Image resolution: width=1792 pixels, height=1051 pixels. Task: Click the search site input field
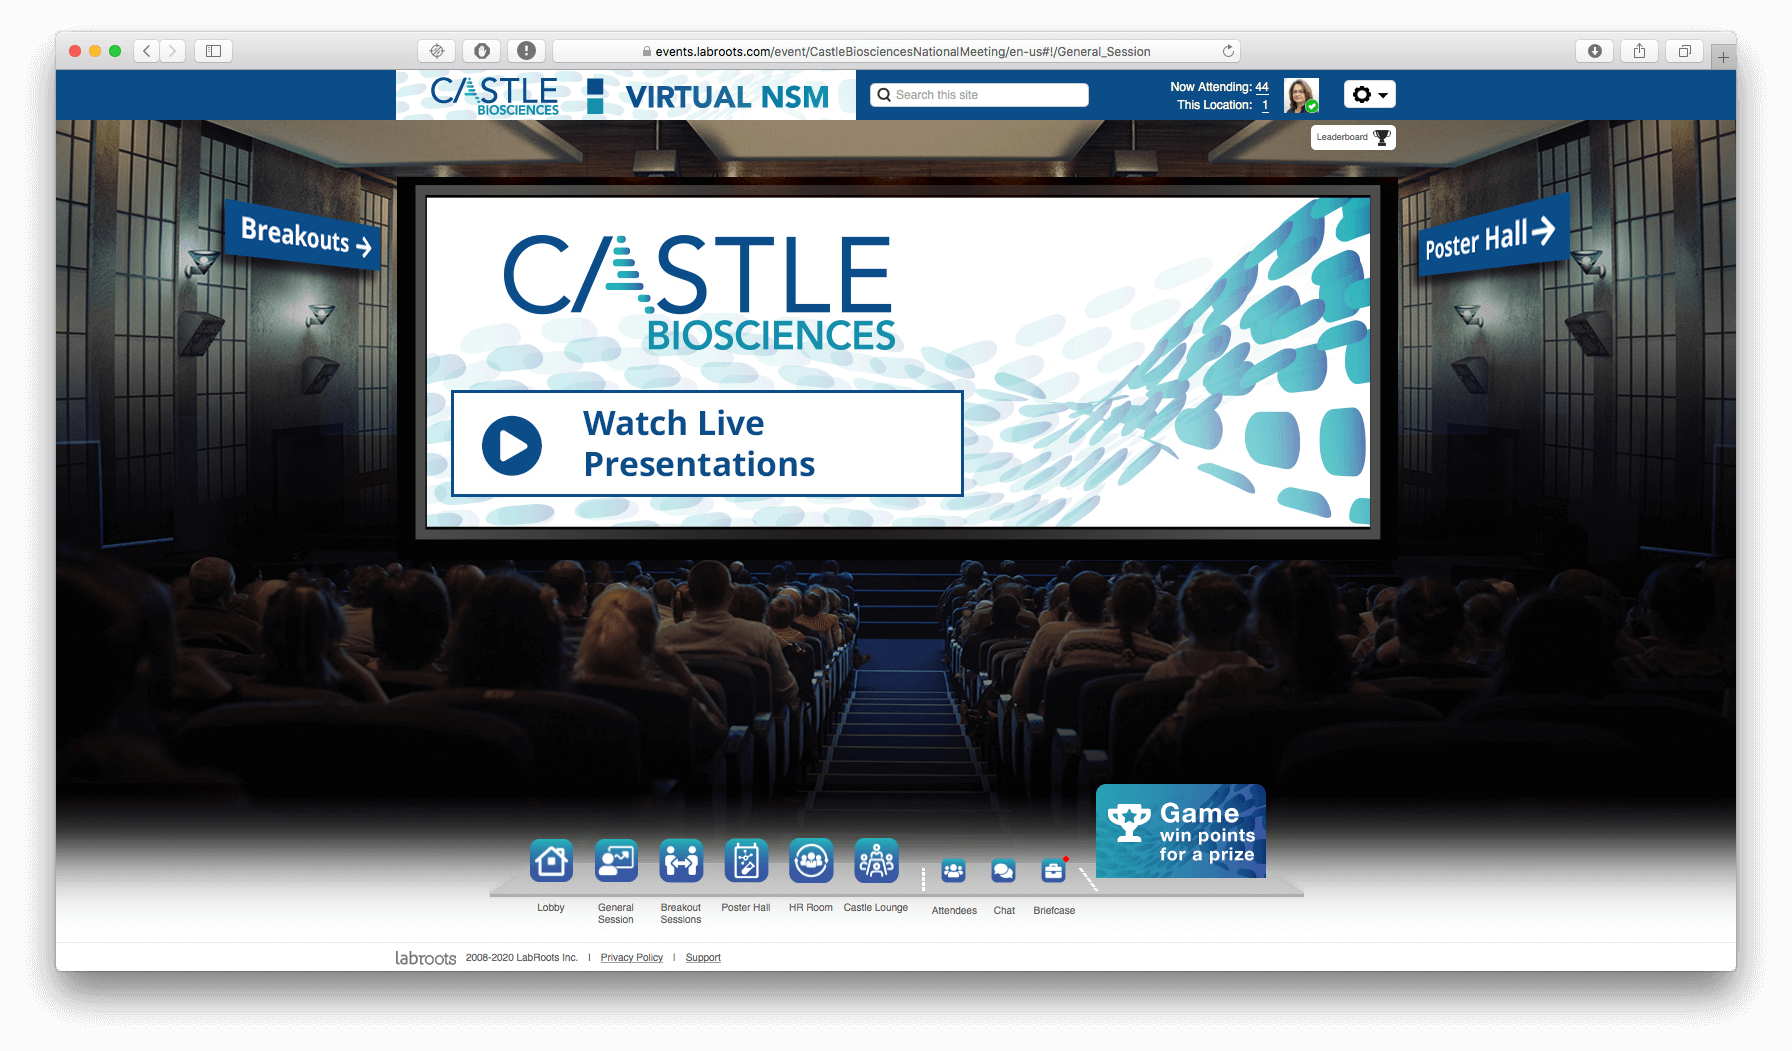(x=979, y=95)
